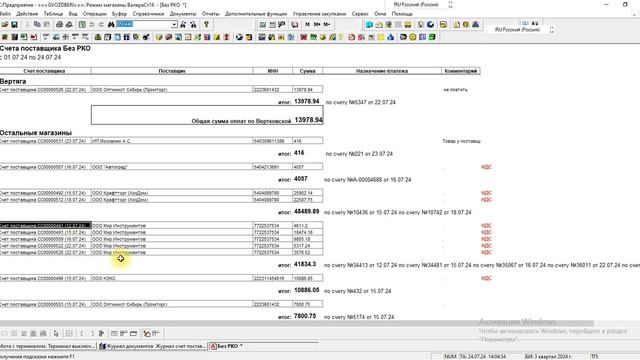The image size is (640, 360).
Task: Open the Помощь menu
Action: click(x=402, y=13)
